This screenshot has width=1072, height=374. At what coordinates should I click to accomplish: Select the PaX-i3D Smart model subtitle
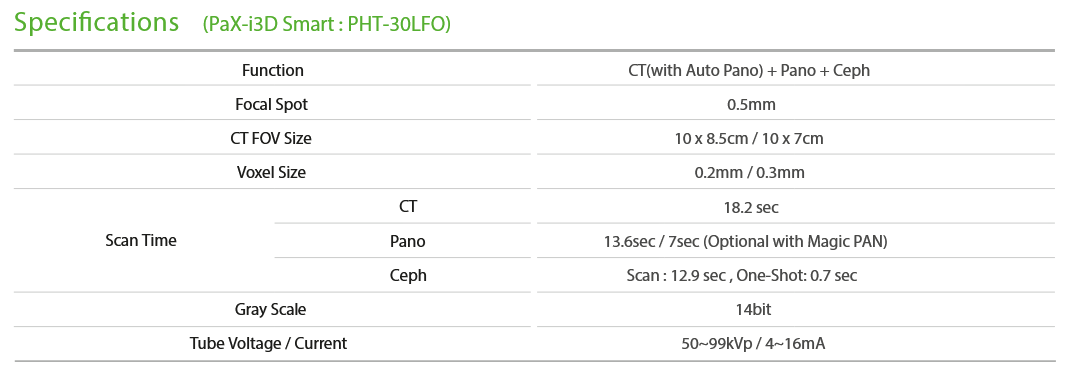click(x=327, y=25)
